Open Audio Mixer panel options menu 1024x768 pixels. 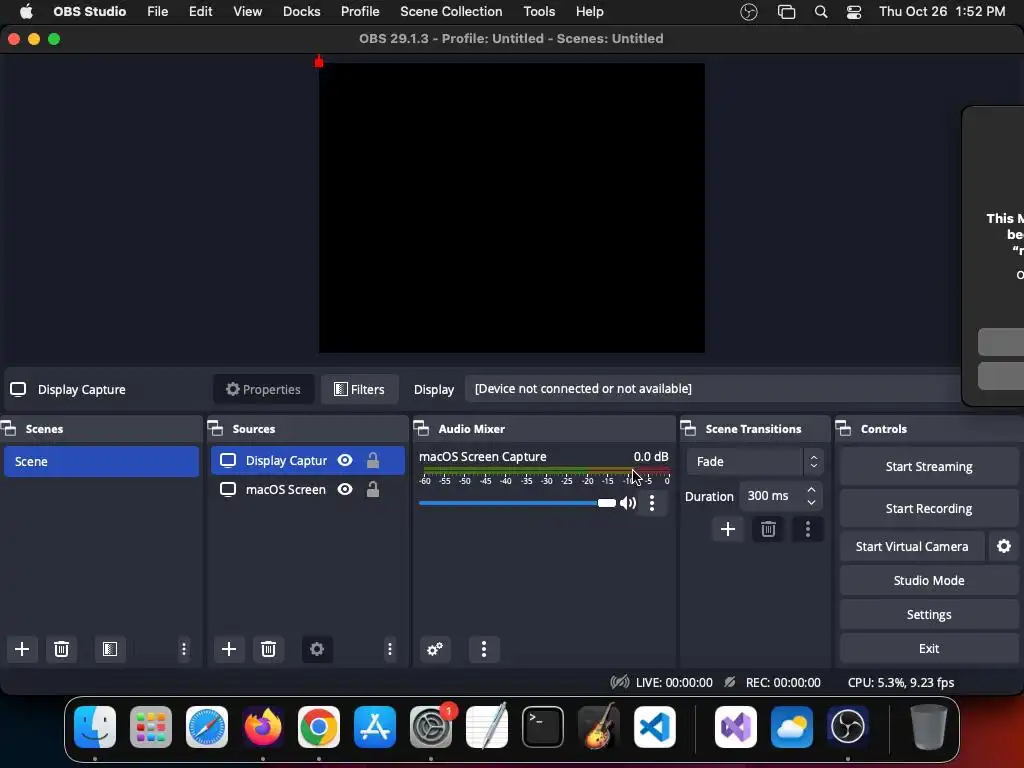coord(484,649)
